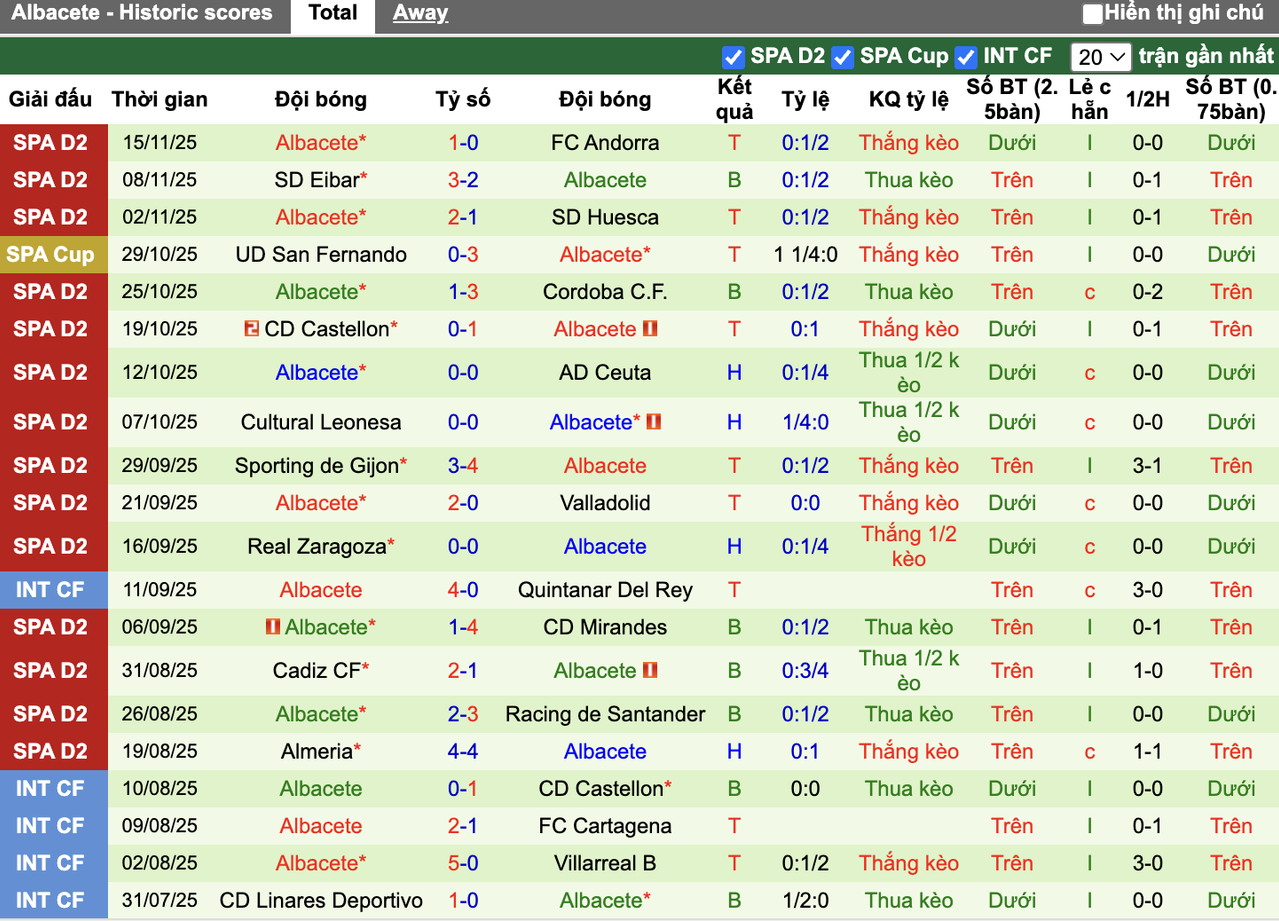Click the 1-4 score of CD Mirandes match
The height and width of the screenshot is (921, 1279).
[463, 627]
